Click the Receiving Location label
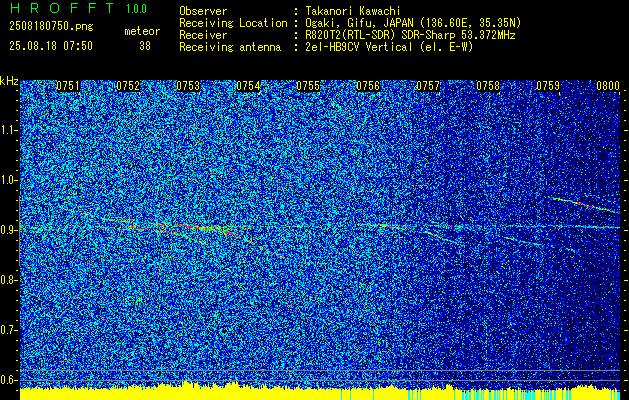Viewport: 629px width, 400px height. pos(233,23)
